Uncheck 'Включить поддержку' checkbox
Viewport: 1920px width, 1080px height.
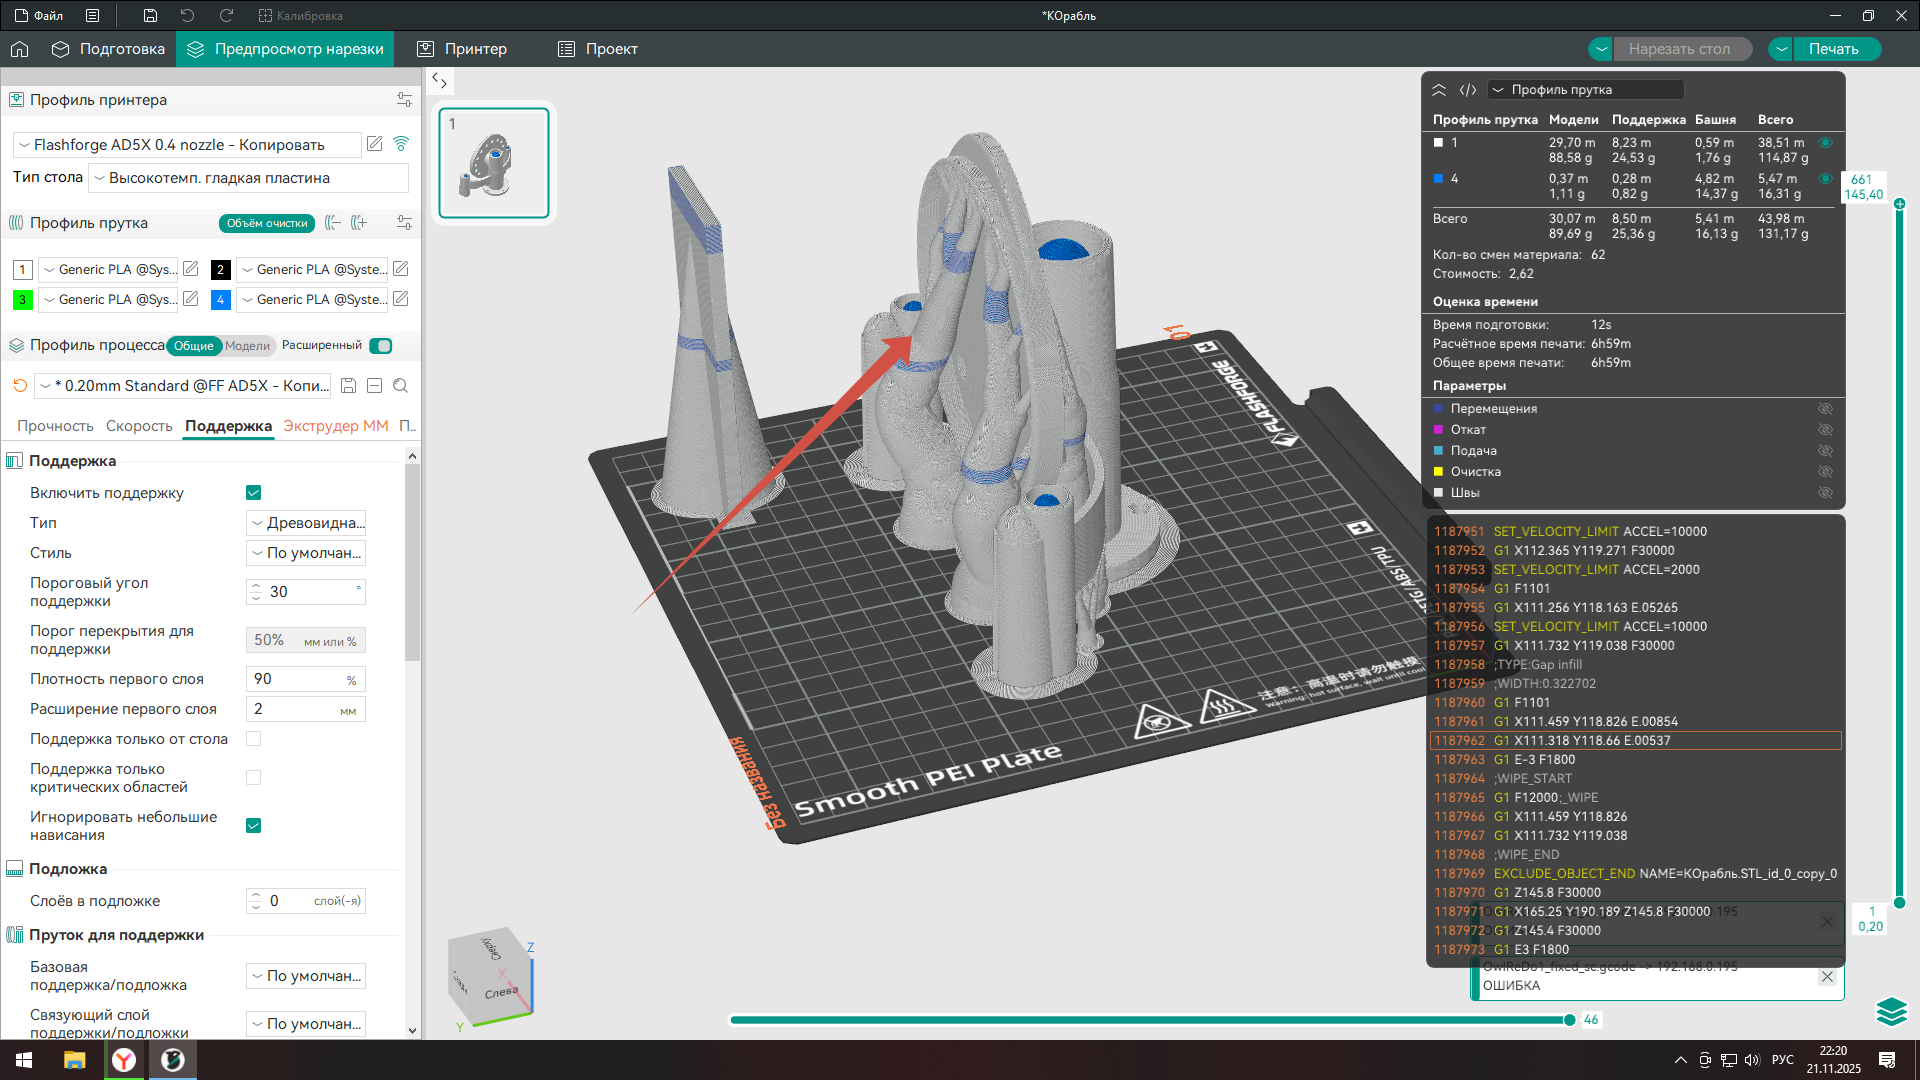tap(254, 493)
